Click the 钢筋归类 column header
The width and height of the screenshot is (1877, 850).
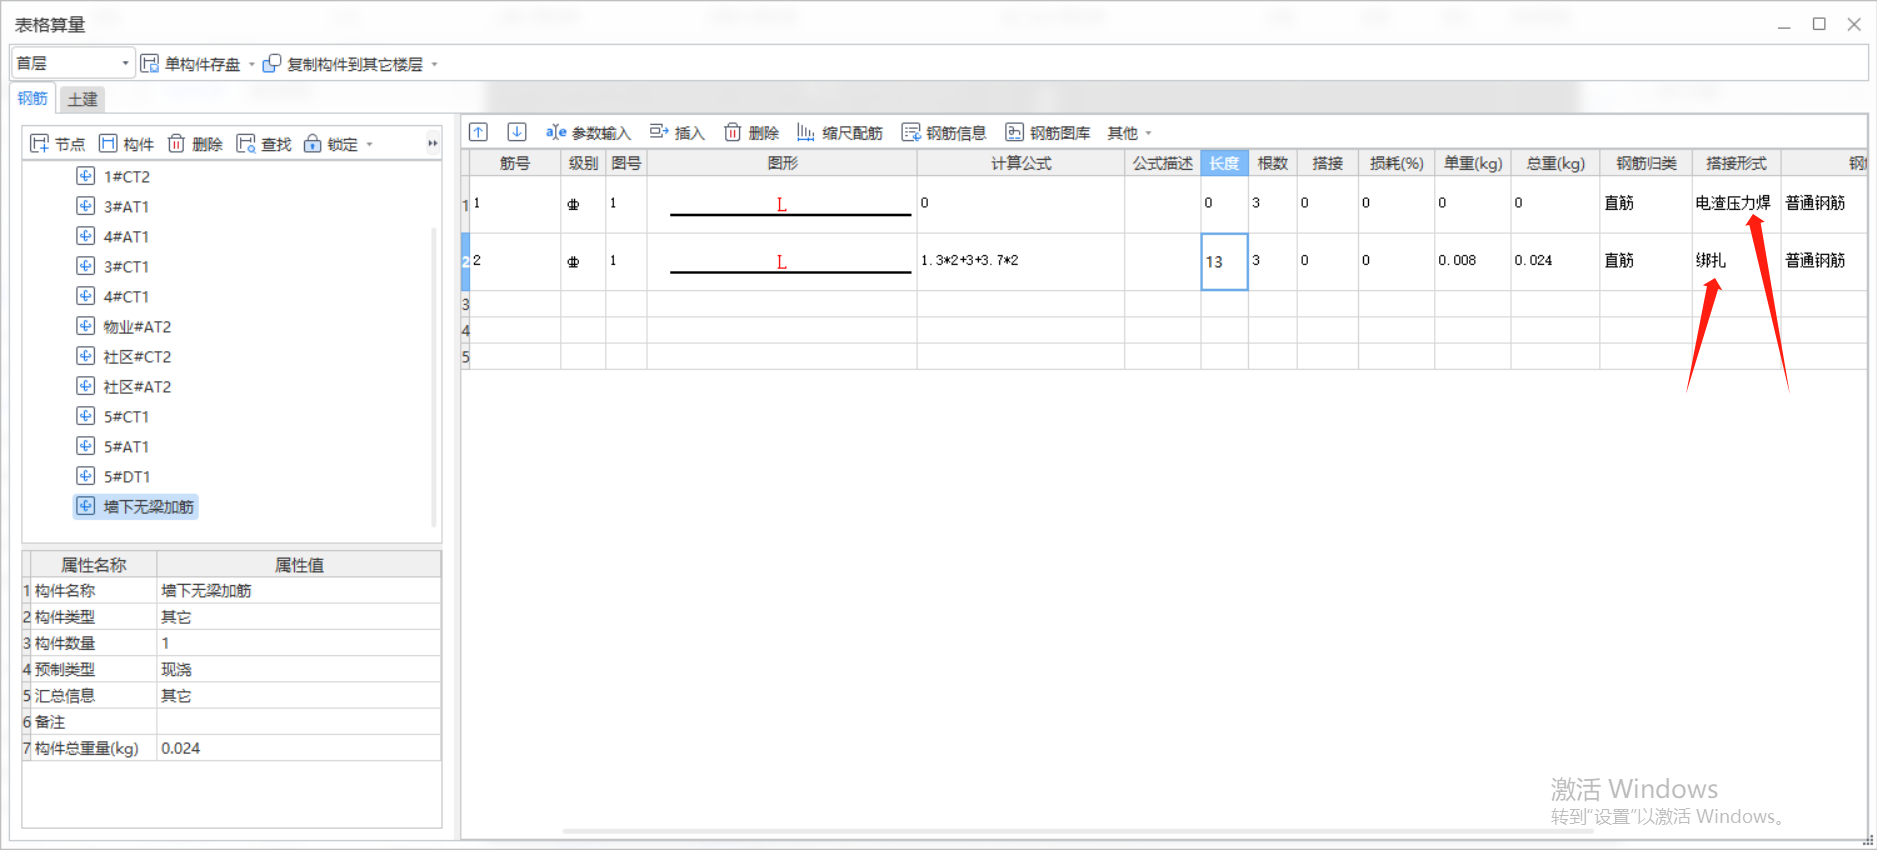1646,163
